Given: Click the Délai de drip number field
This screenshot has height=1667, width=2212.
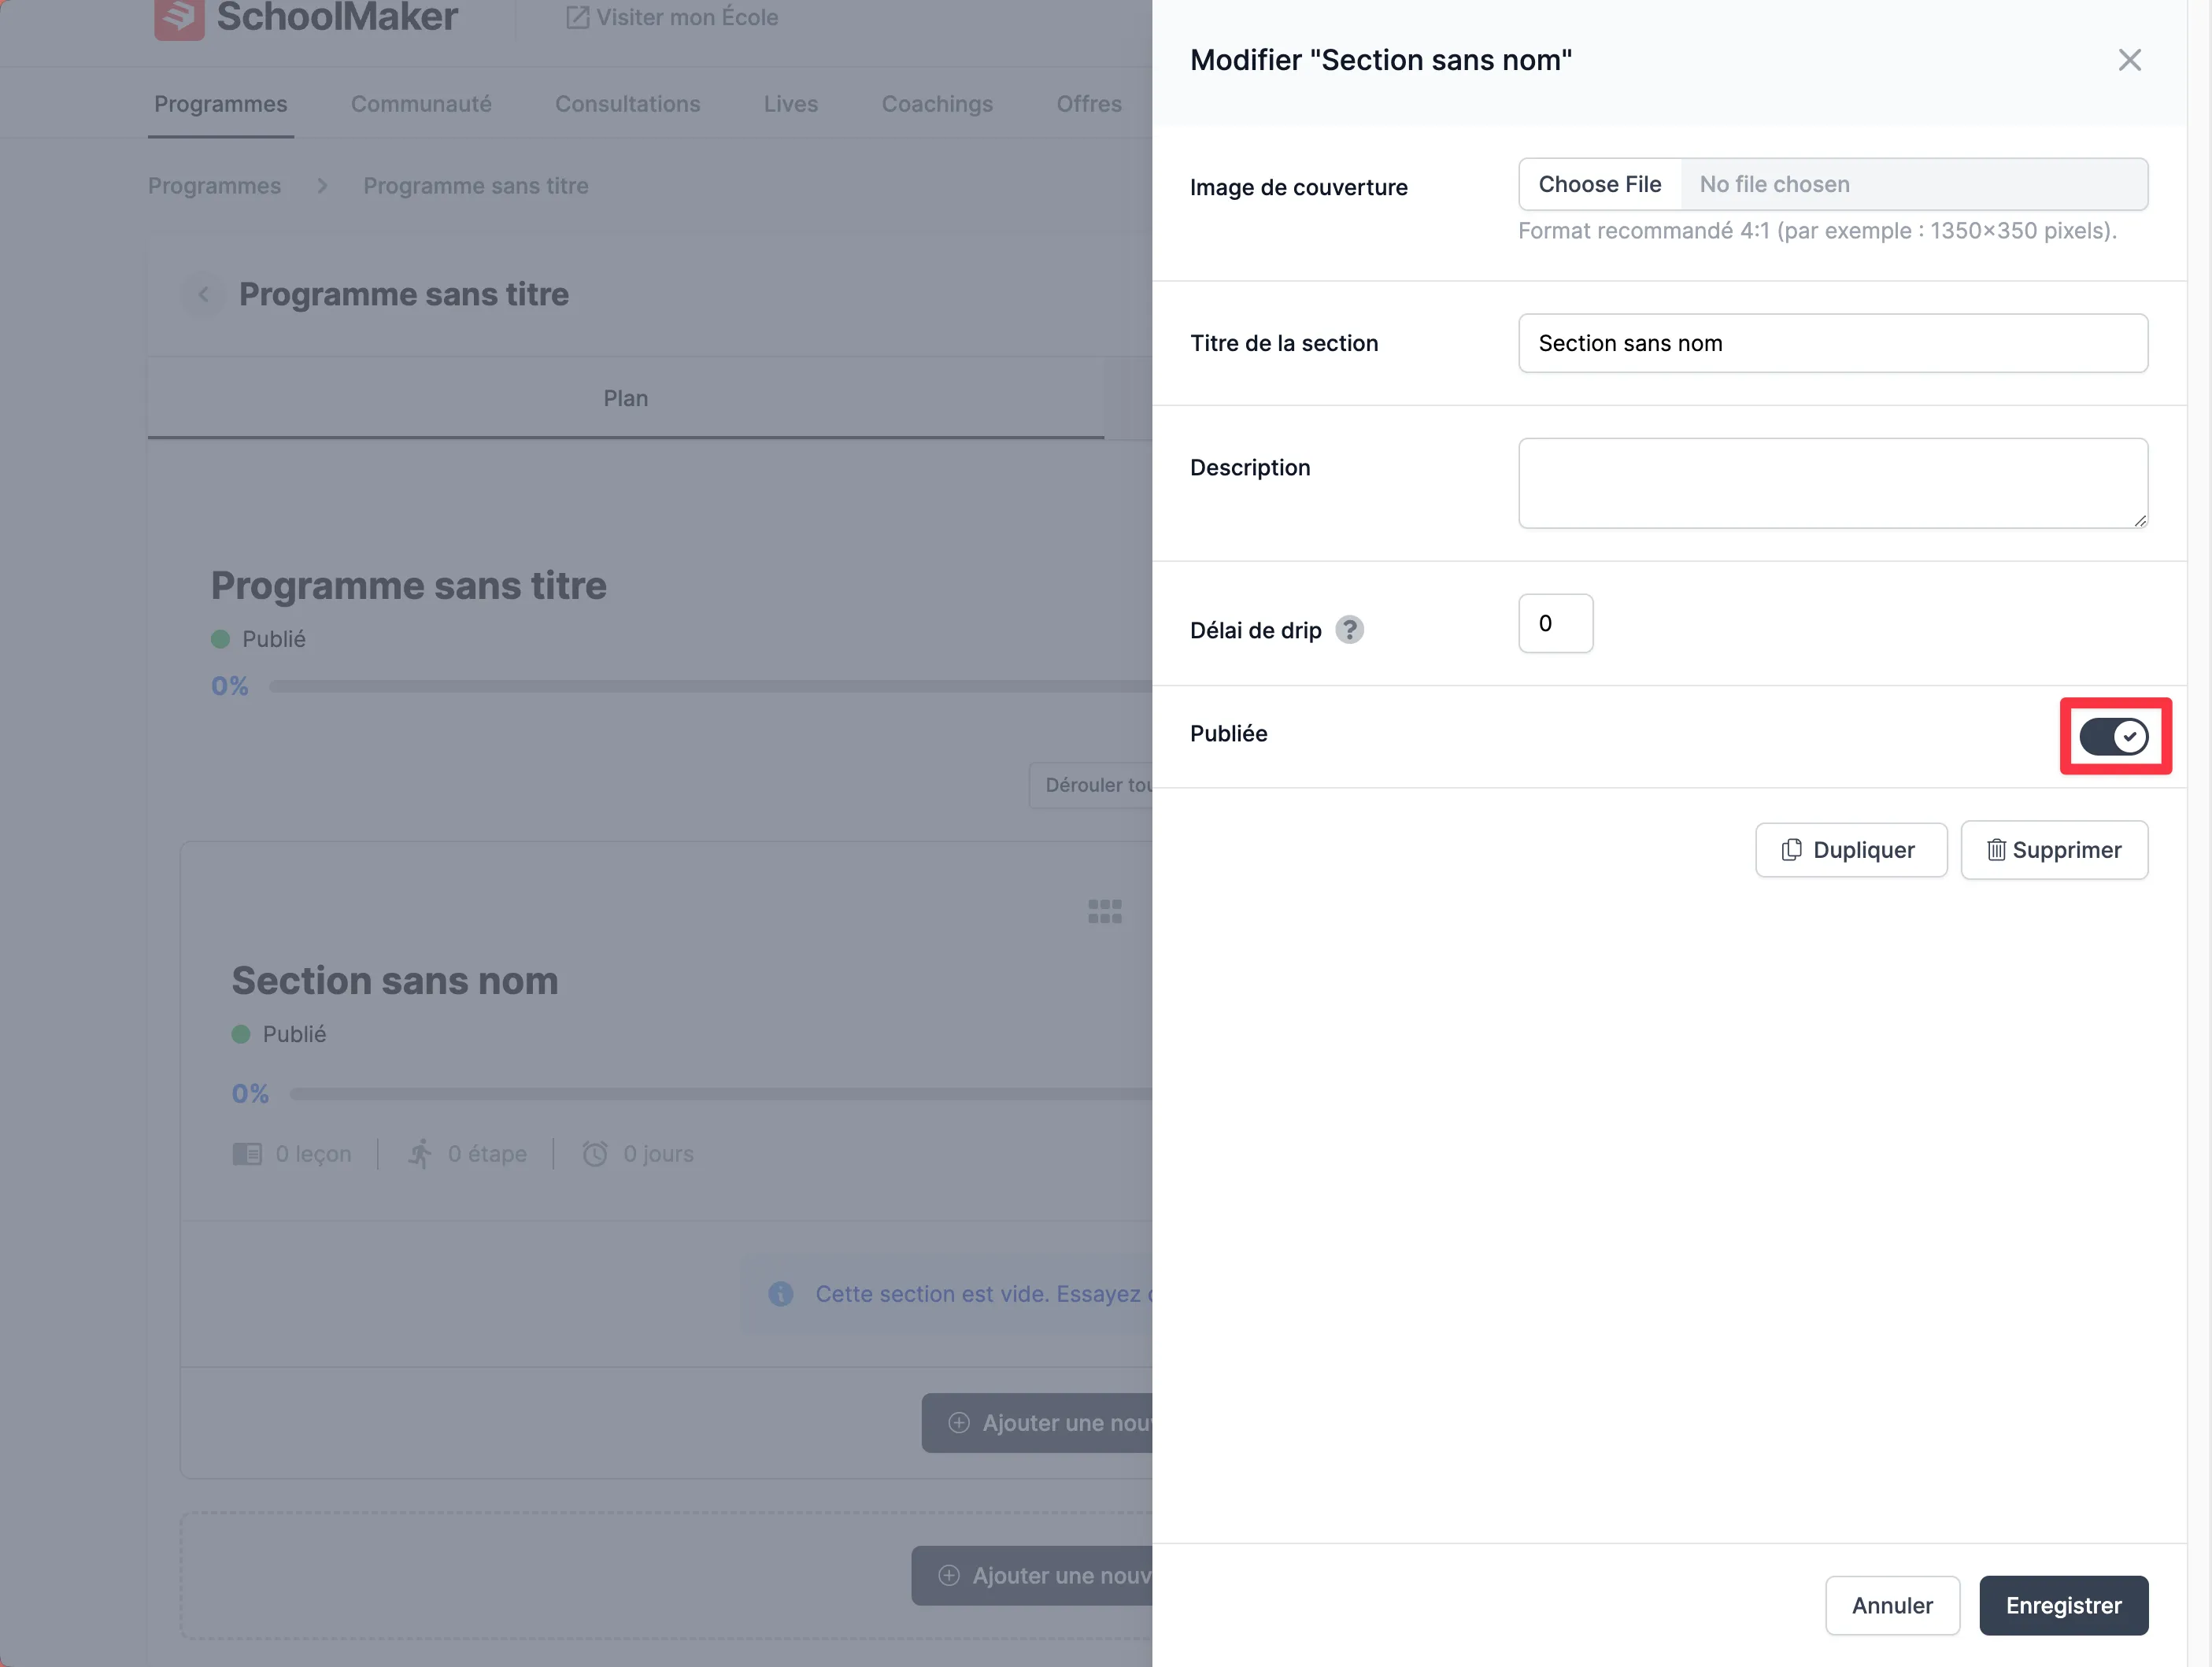Looking at the screenshot, I should (x=1555, y=623).
